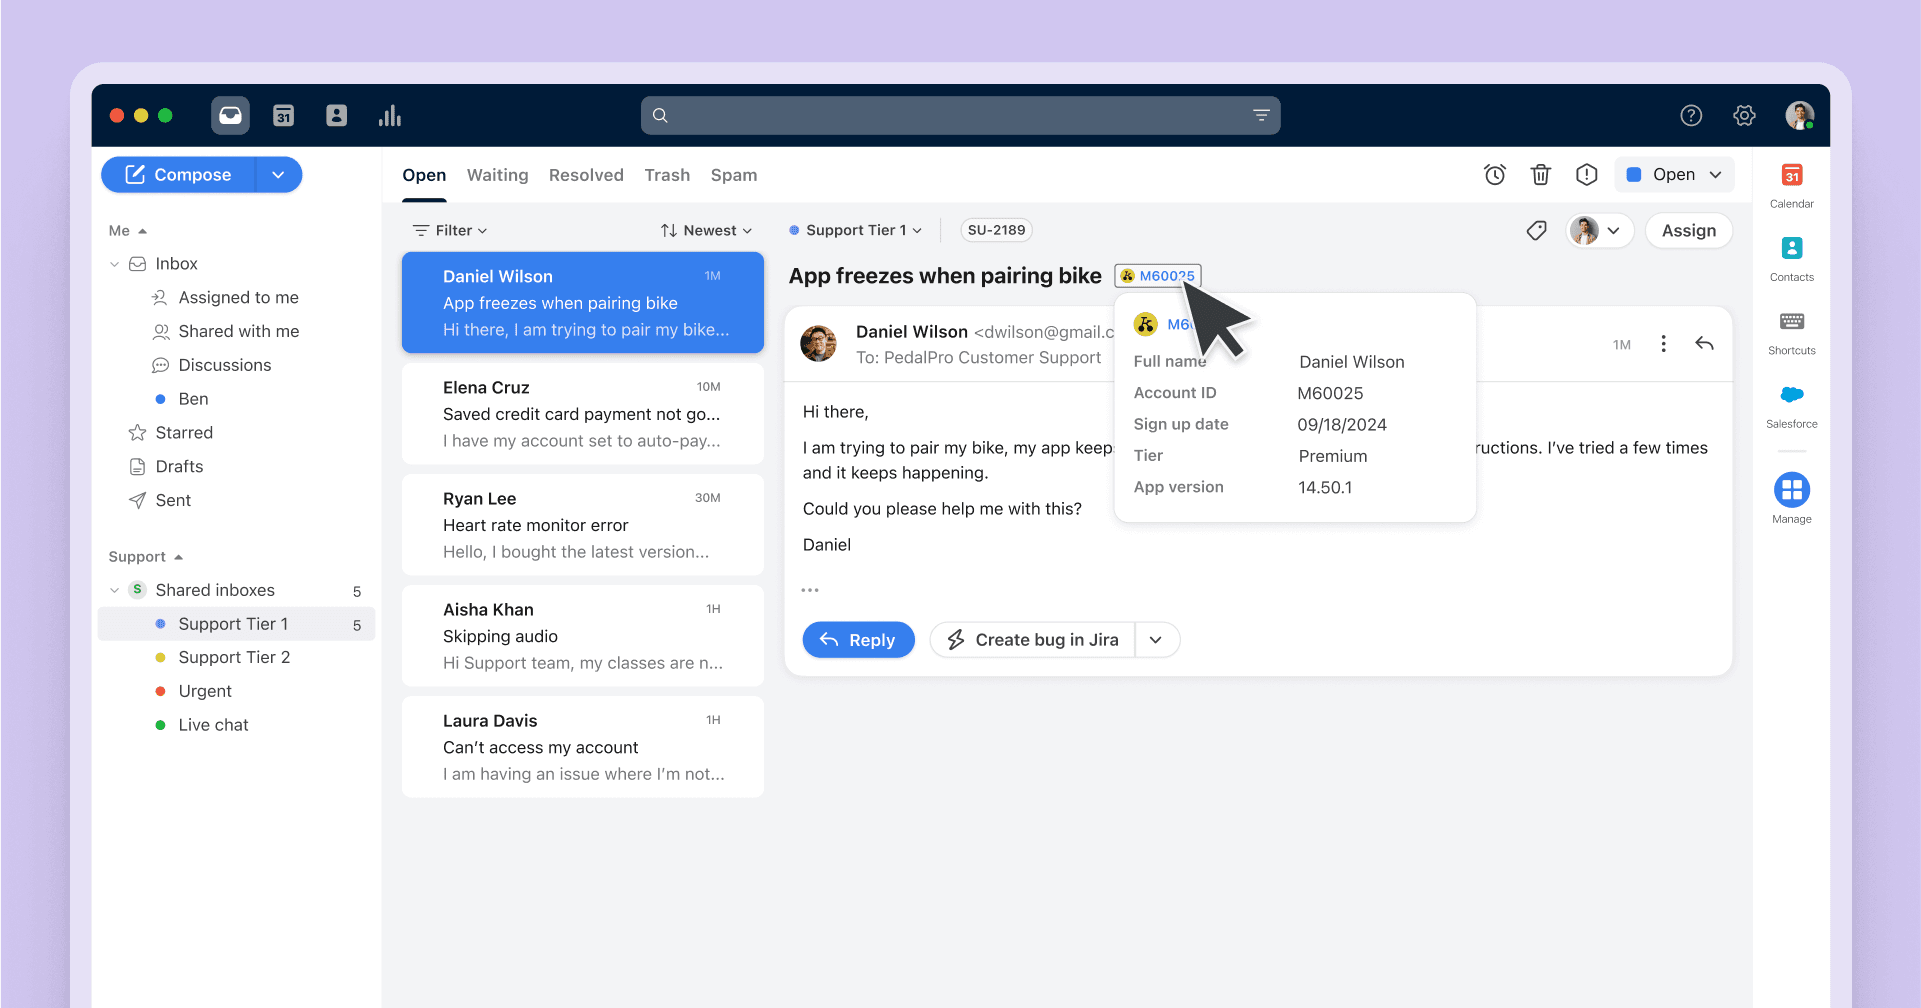Move conversation to trash icon

coord(1540,175)
